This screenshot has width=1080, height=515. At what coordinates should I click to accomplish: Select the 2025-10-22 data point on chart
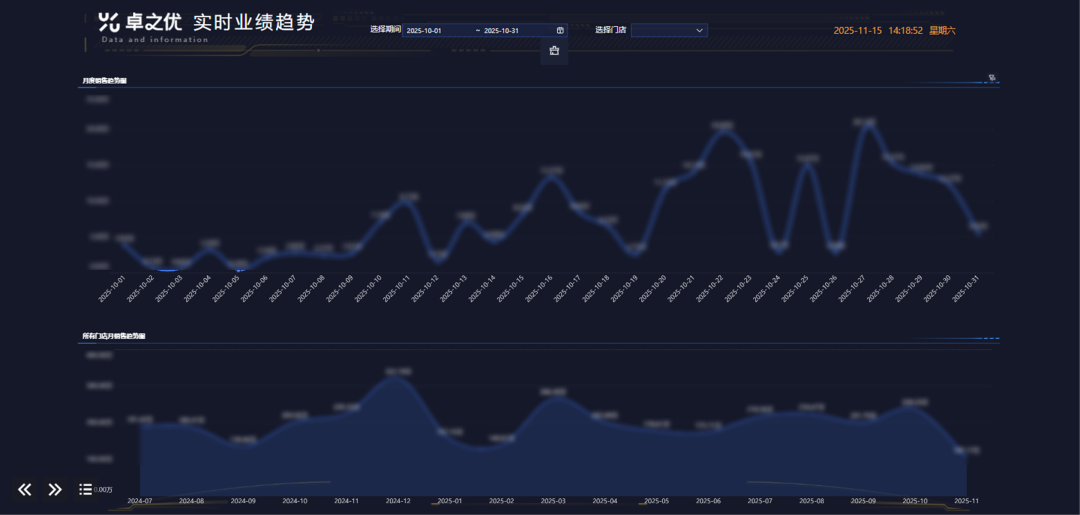tap(722, 130)
